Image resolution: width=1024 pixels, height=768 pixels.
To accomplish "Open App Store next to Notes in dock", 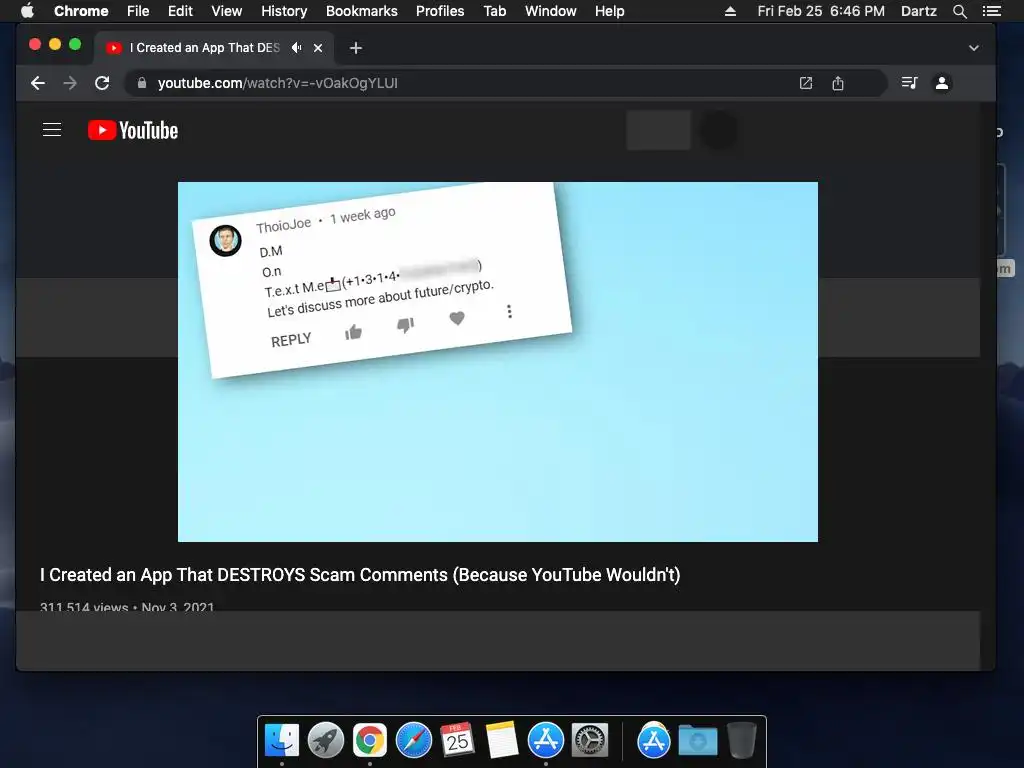I will click(546, 741).
